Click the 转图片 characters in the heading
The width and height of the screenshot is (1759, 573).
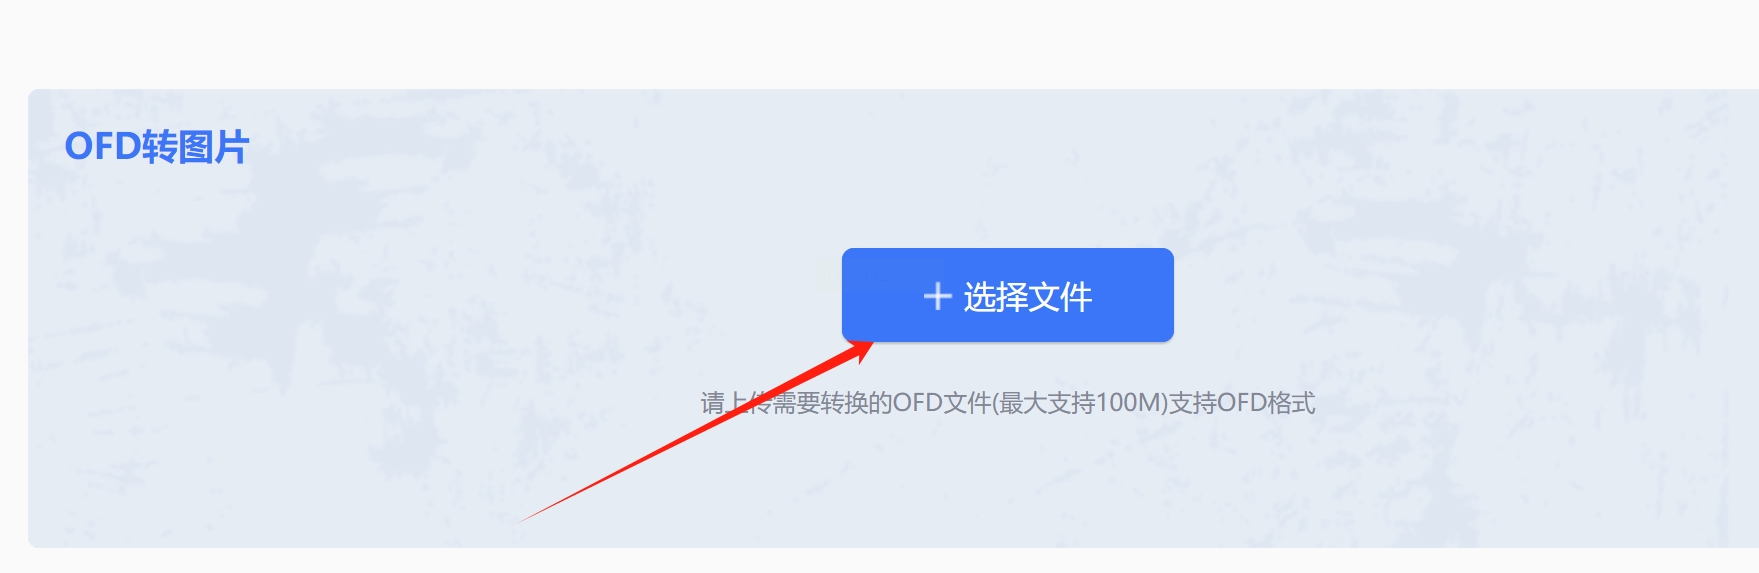click(196, 147)
